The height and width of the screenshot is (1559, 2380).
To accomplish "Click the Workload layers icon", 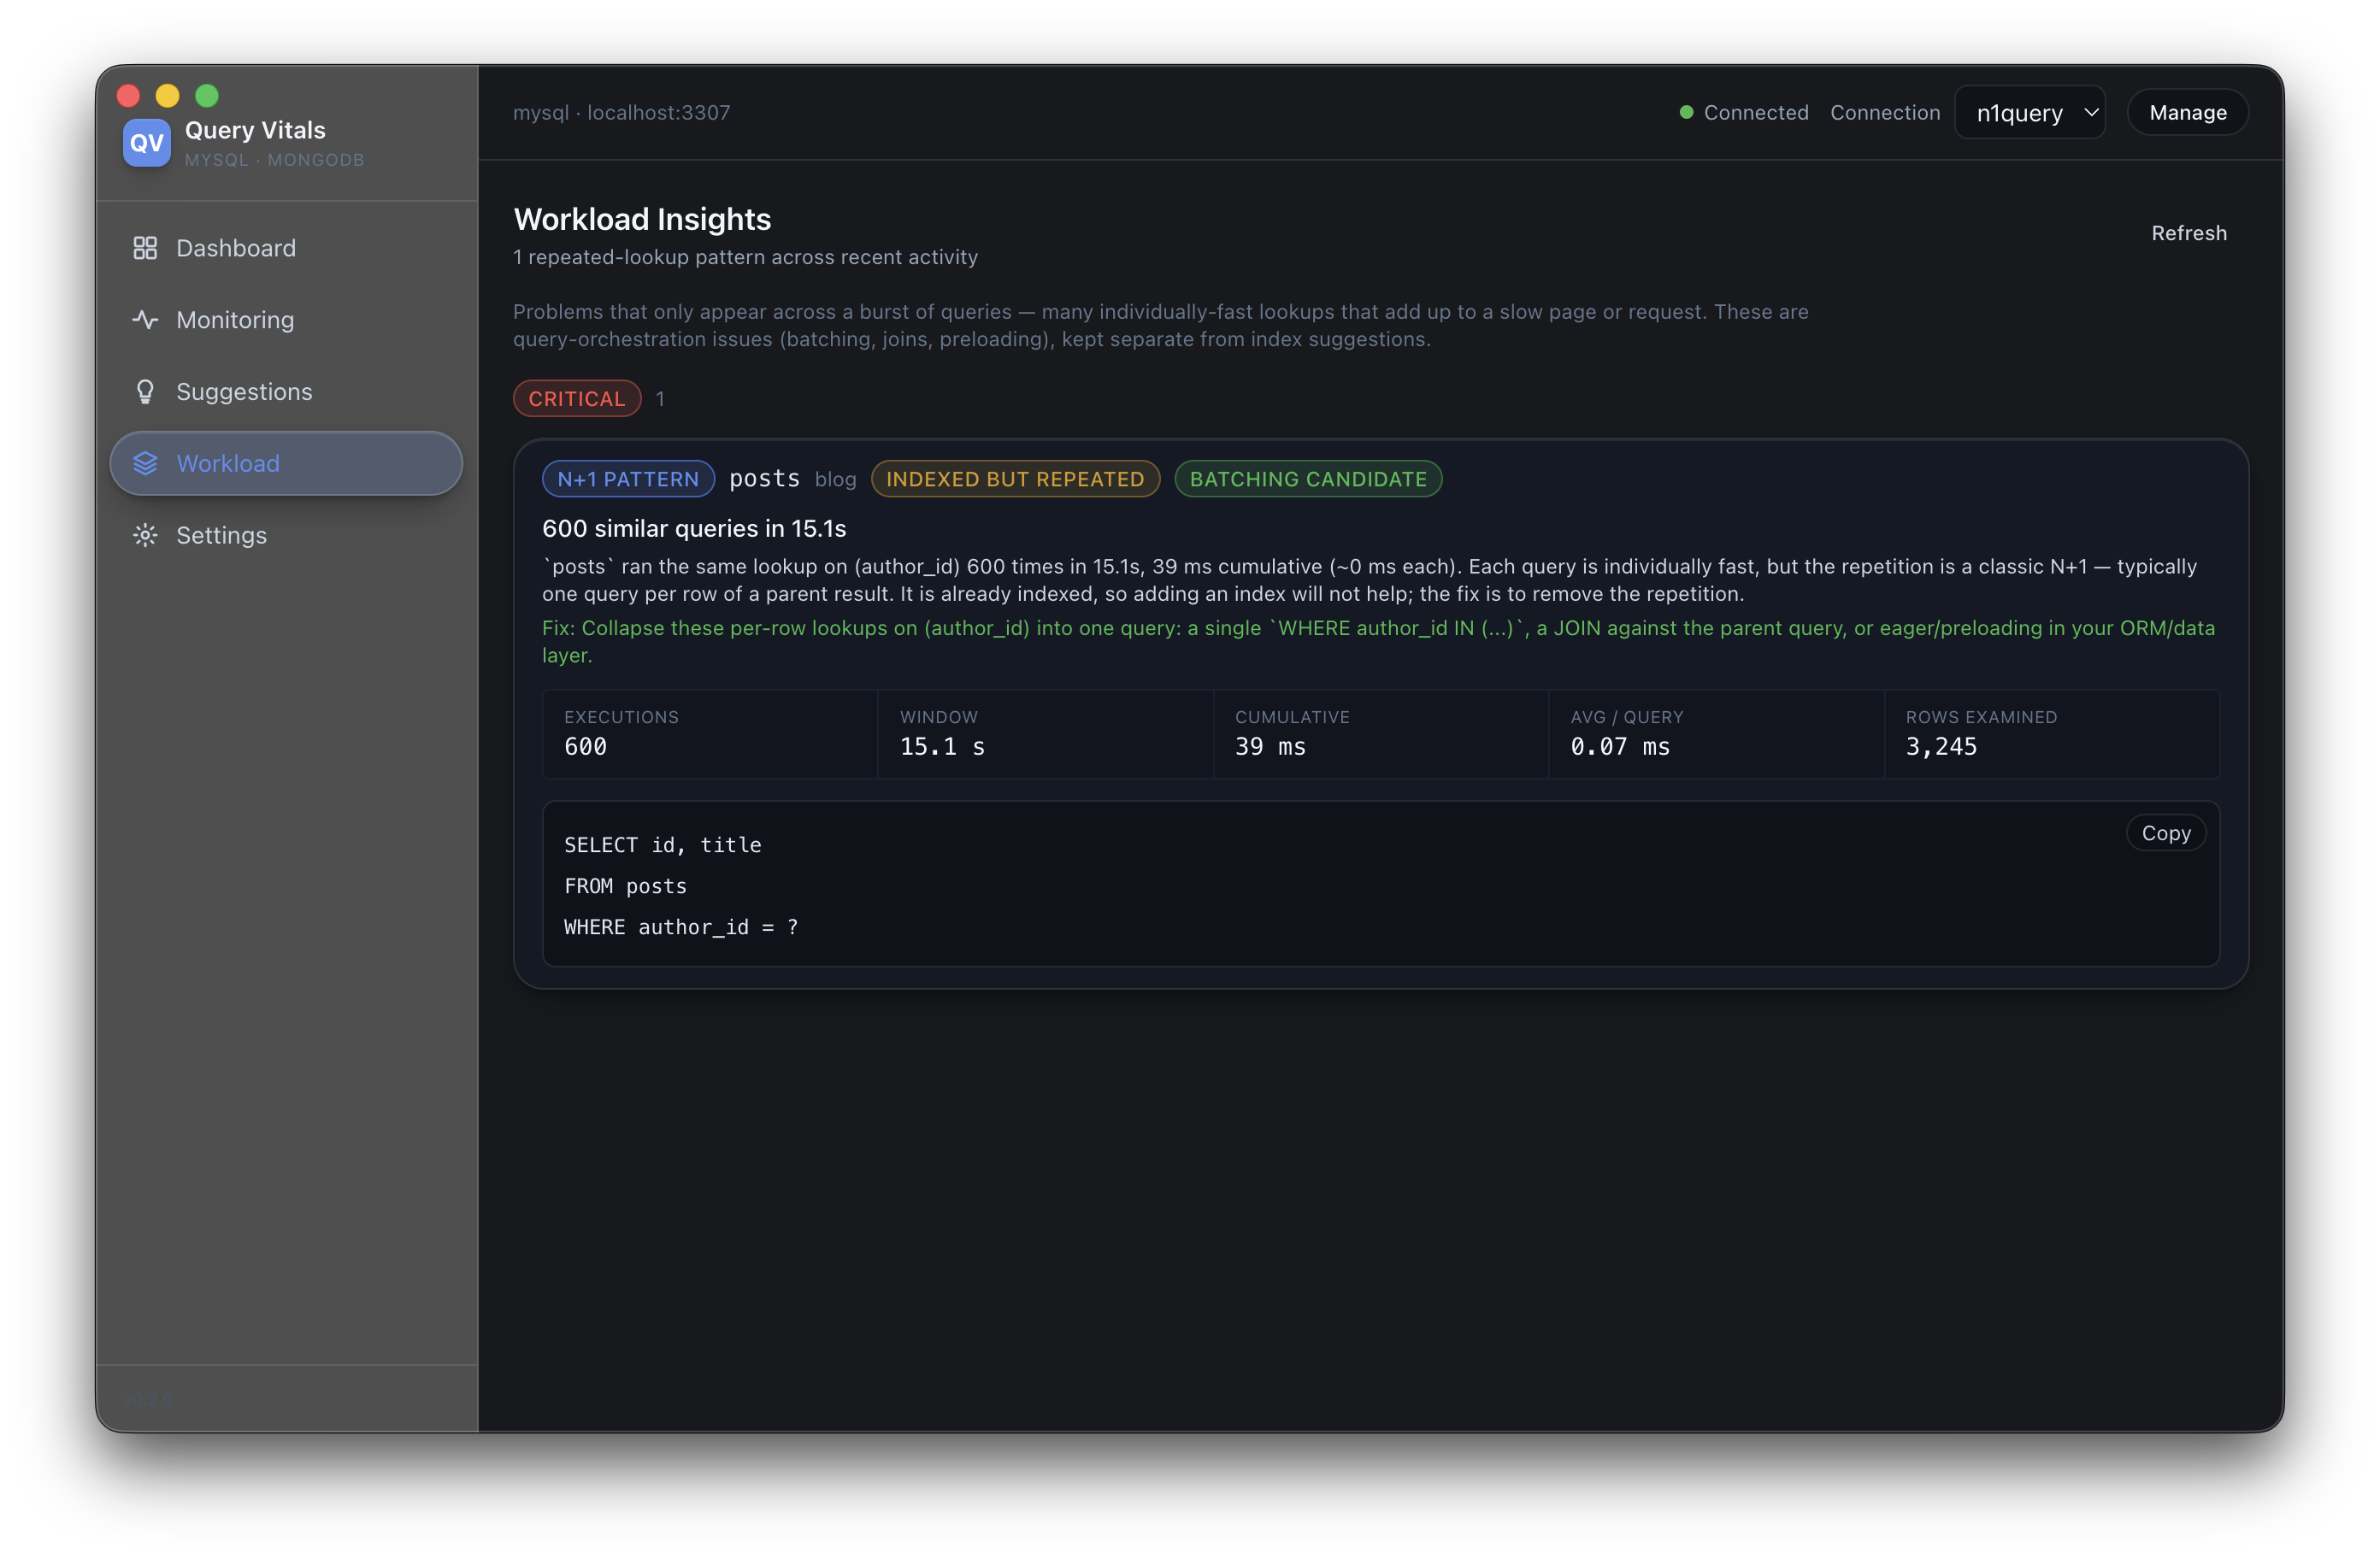I will [x=145, y=464].
